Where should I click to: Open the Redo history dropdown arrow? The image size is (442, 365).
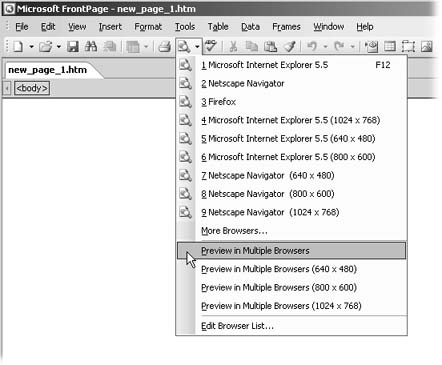(x=352, y=47)
